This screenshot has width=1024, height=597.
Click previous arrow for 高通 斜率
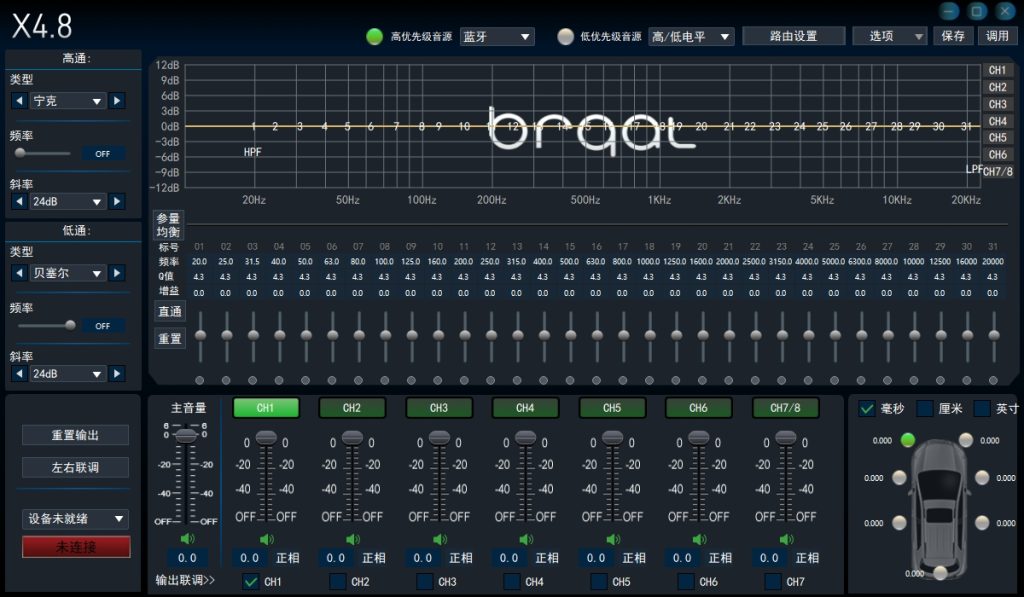point(19,201)
